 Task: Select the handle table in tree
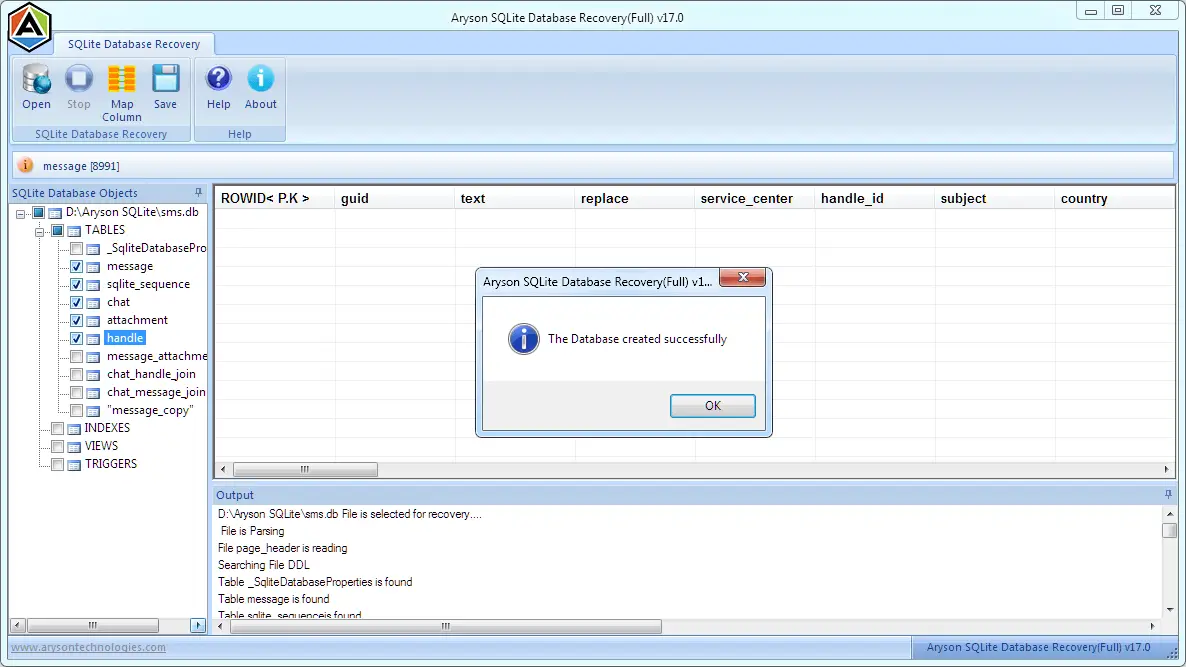(x=125, y=338)
